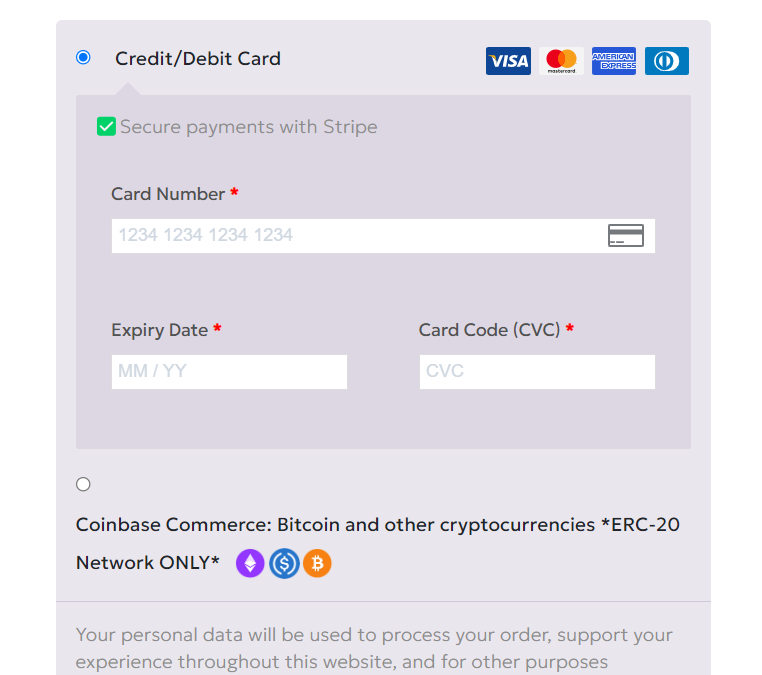762x675 pixels.
Task: Click the Mastercard logo
Action: [561, 61]
